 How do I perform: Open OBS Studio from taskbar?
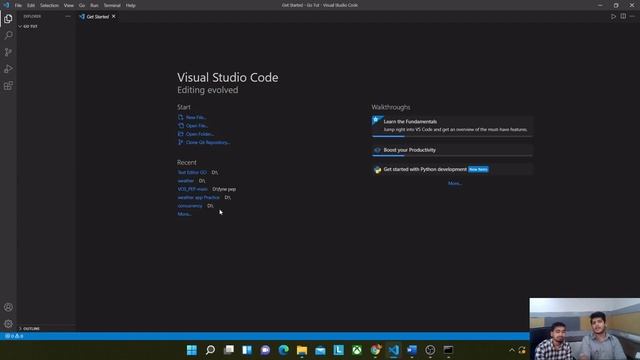click(430, 350)
